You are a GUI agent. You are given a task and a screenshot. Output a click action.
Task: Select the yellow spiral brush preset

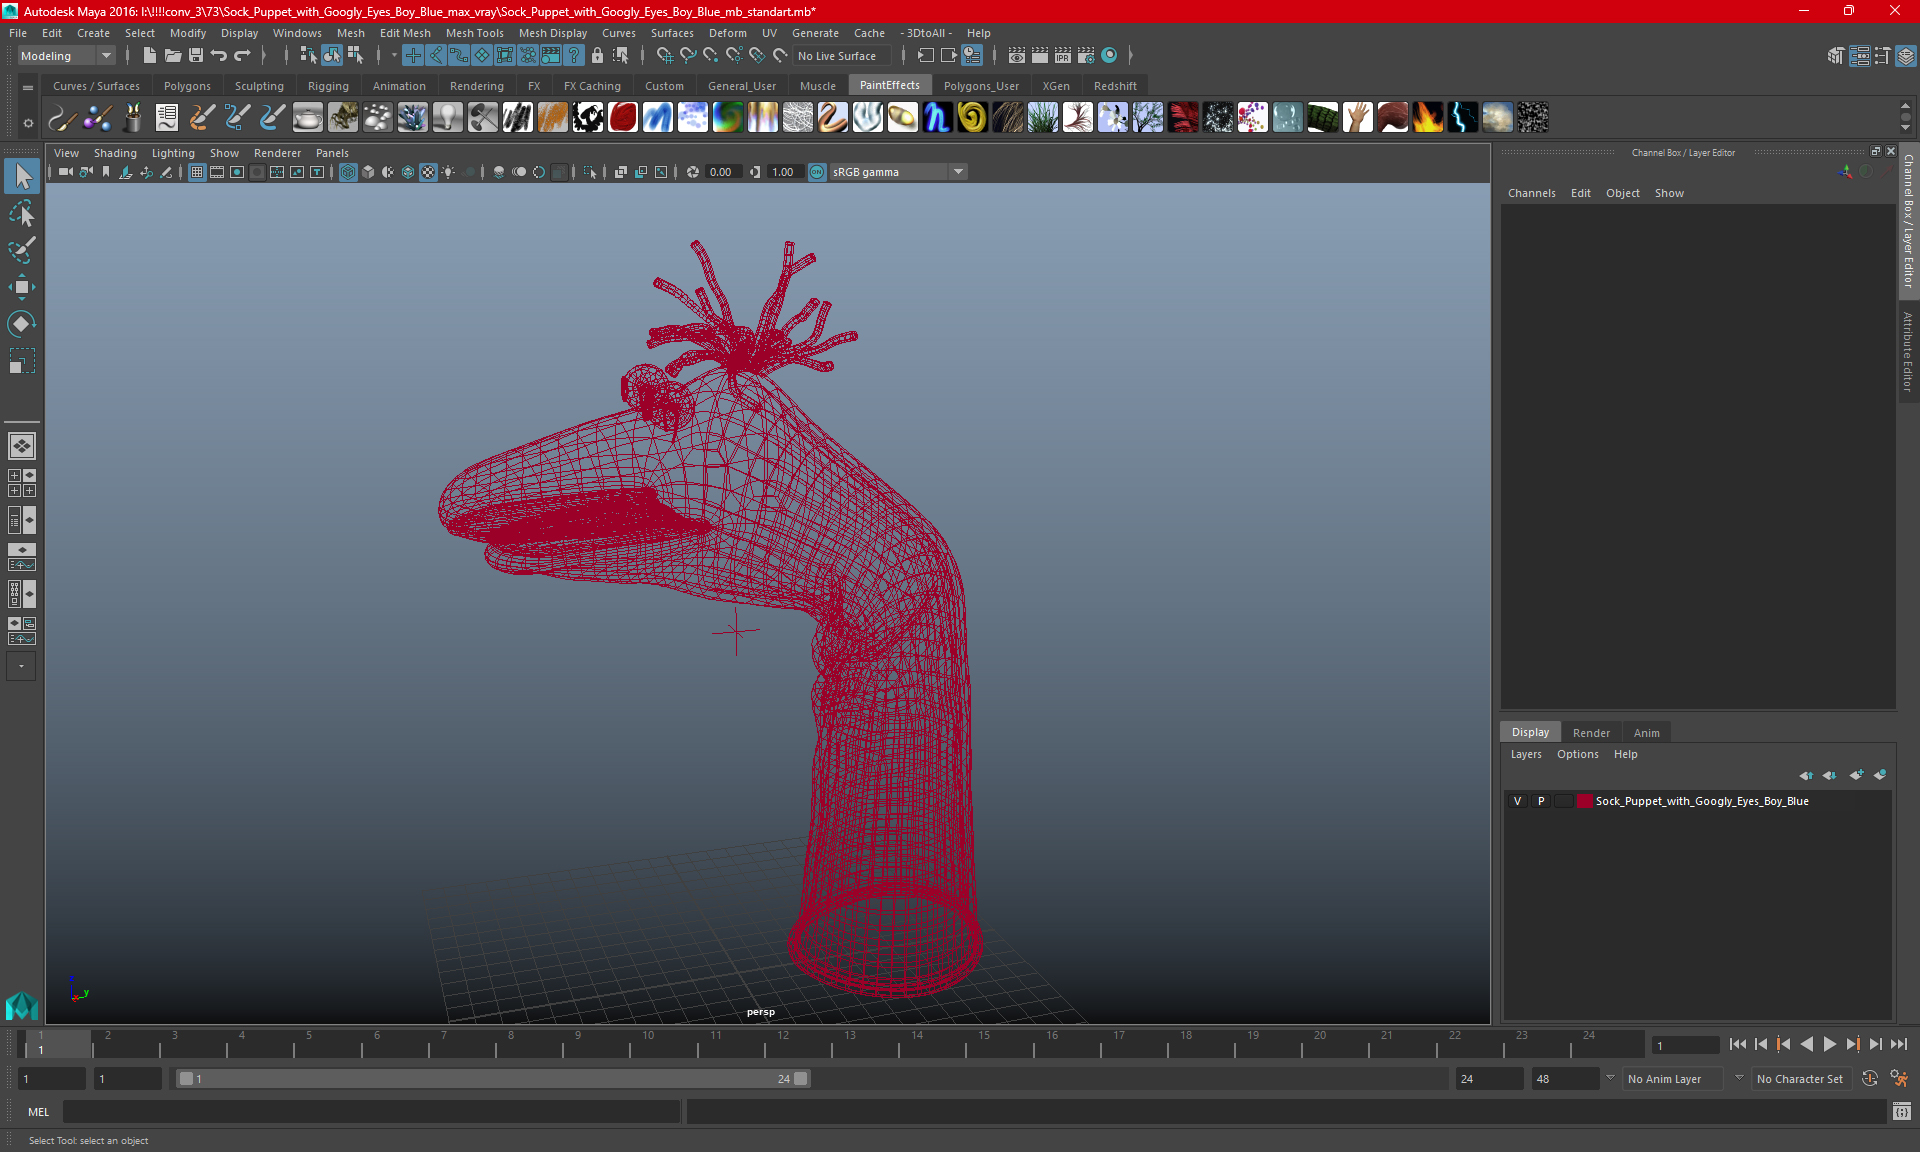coord(973,118)
